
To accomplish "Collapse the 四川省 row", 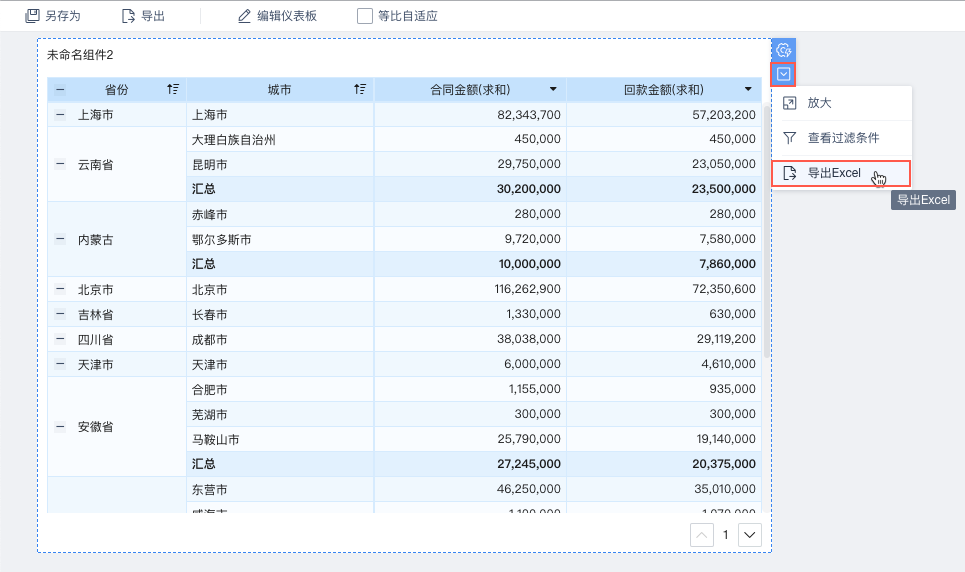I will pyautogui.click(x=60, y=339).
